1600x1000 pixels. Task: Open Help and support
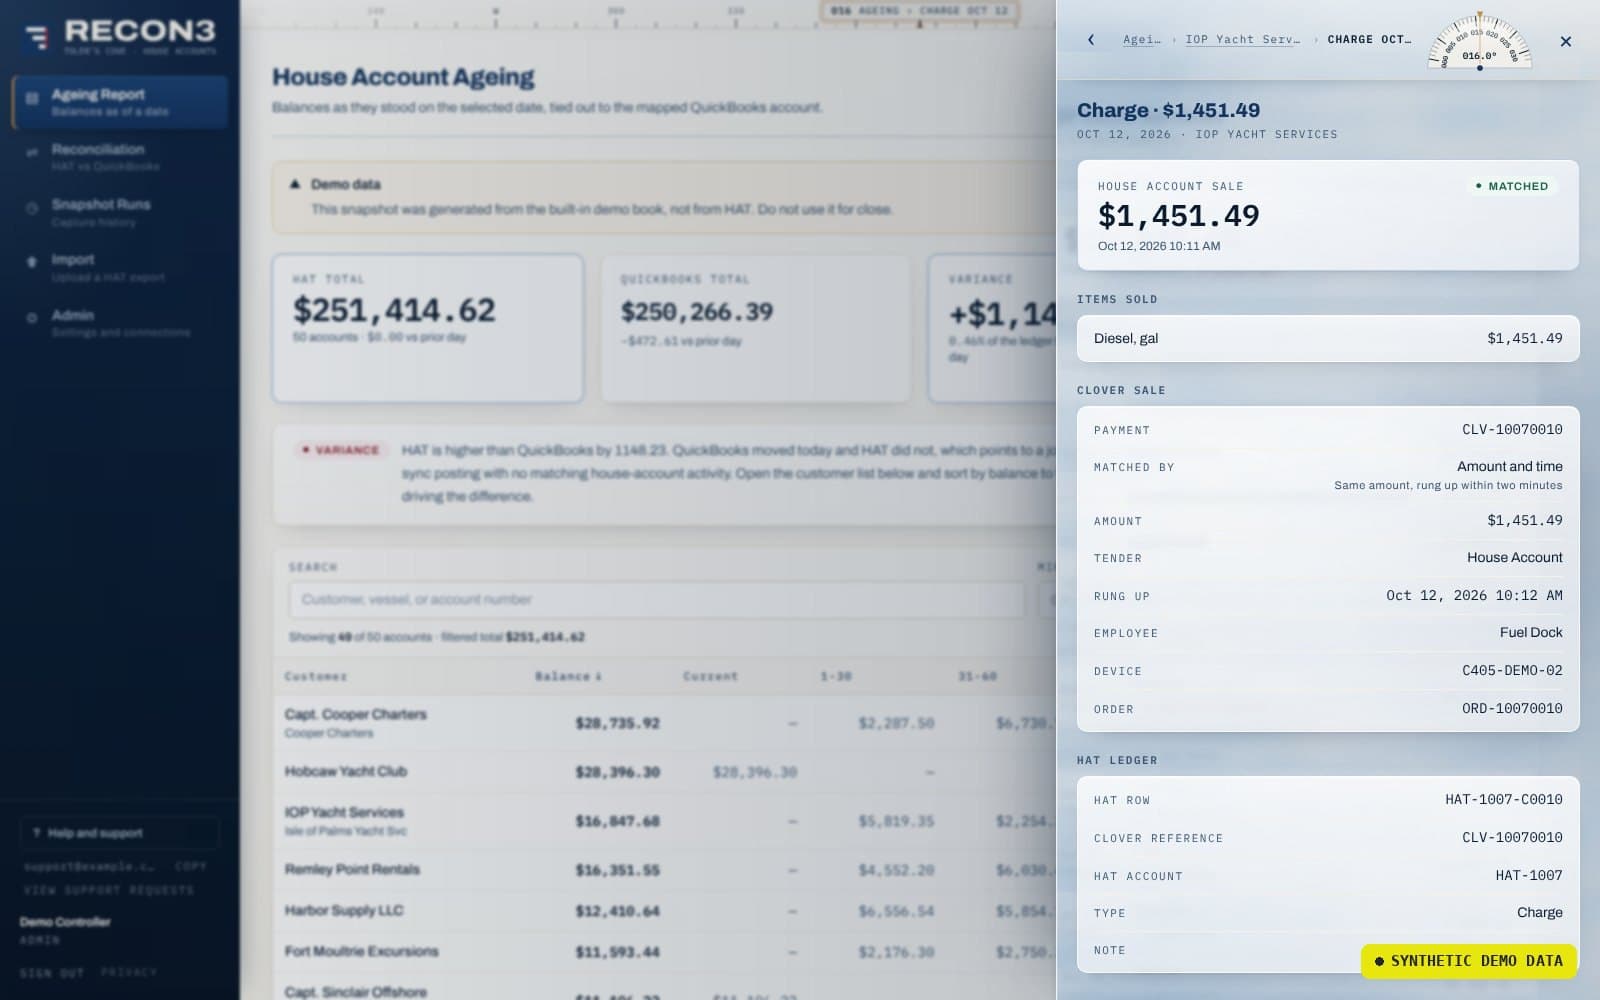pyautogui.click(x=120, y=833)
